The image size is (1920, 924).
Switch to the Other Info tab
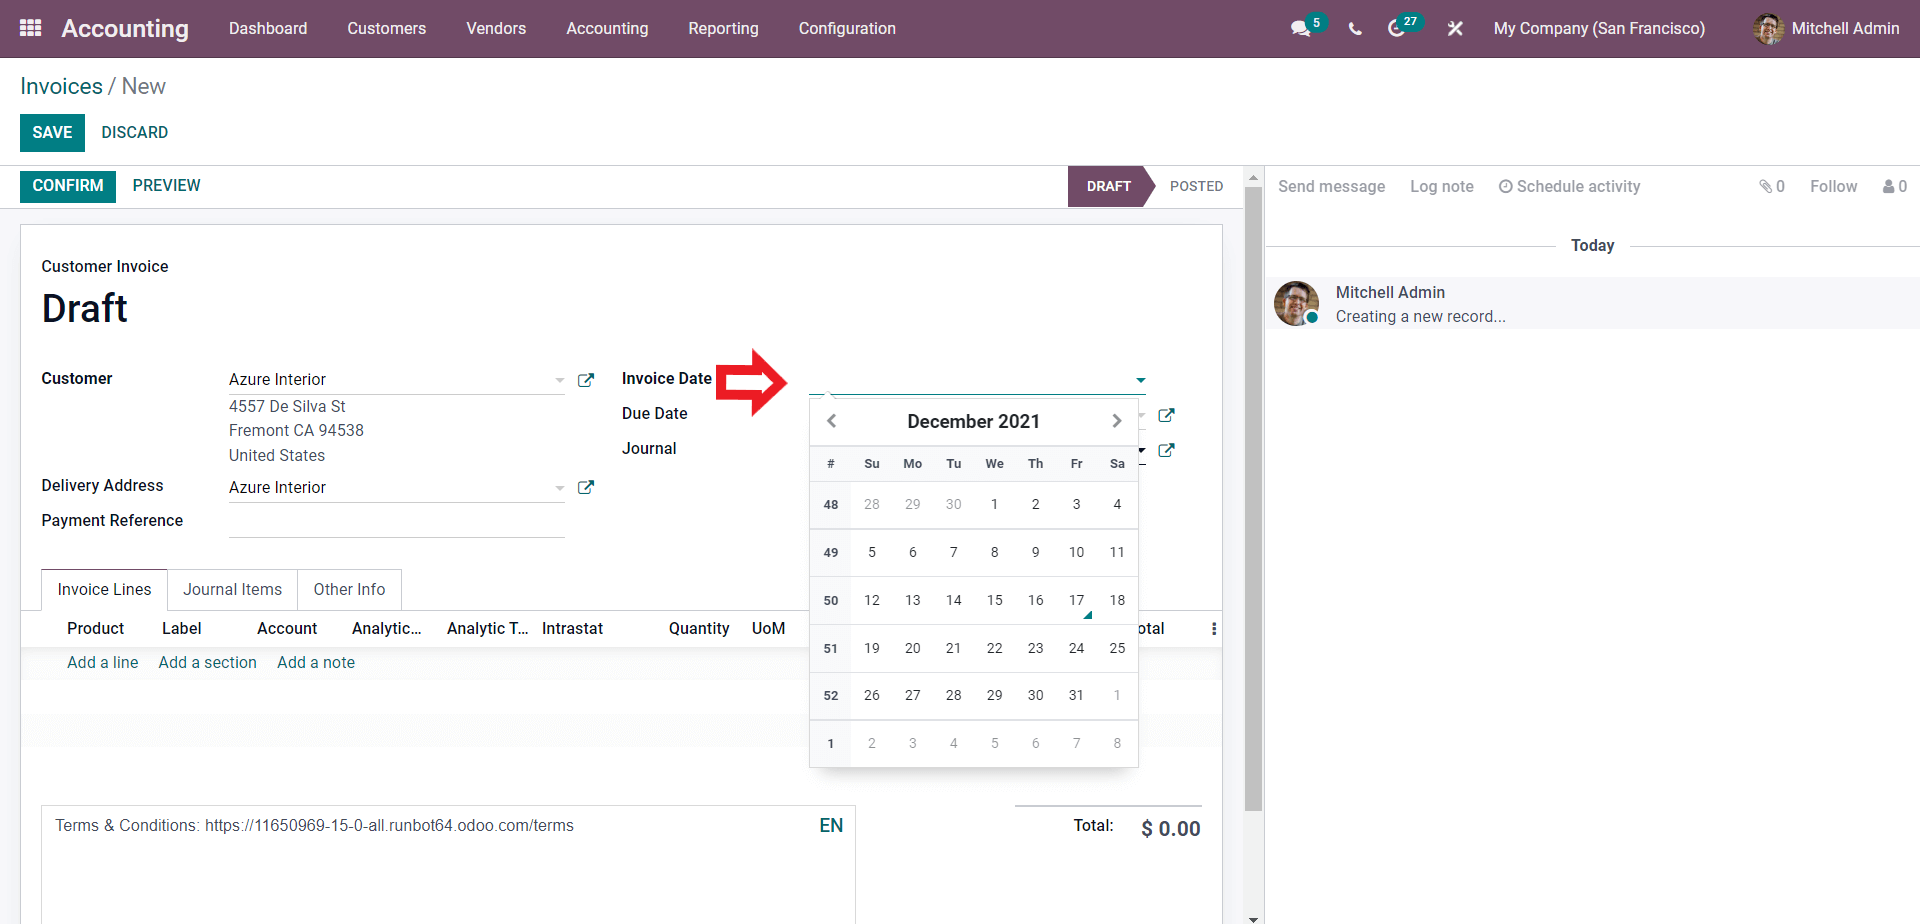click(x=349, y=589)
